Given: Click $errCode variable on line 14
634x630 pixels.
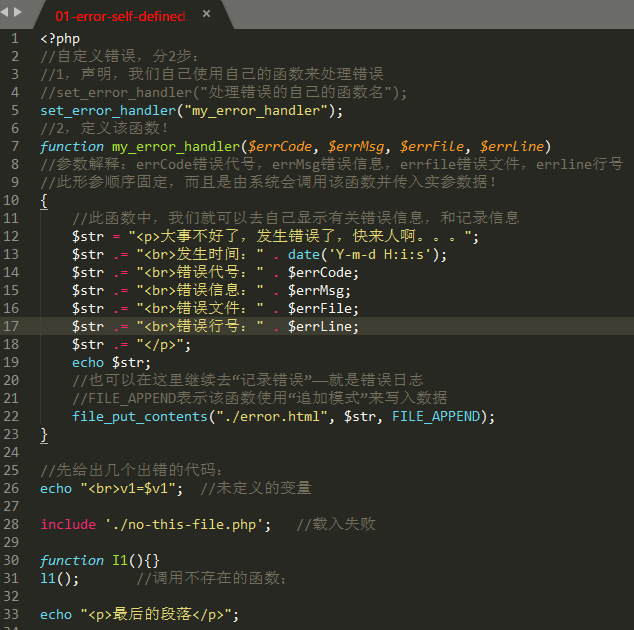Looking at the screenshot, I should [x=320, y=273].
